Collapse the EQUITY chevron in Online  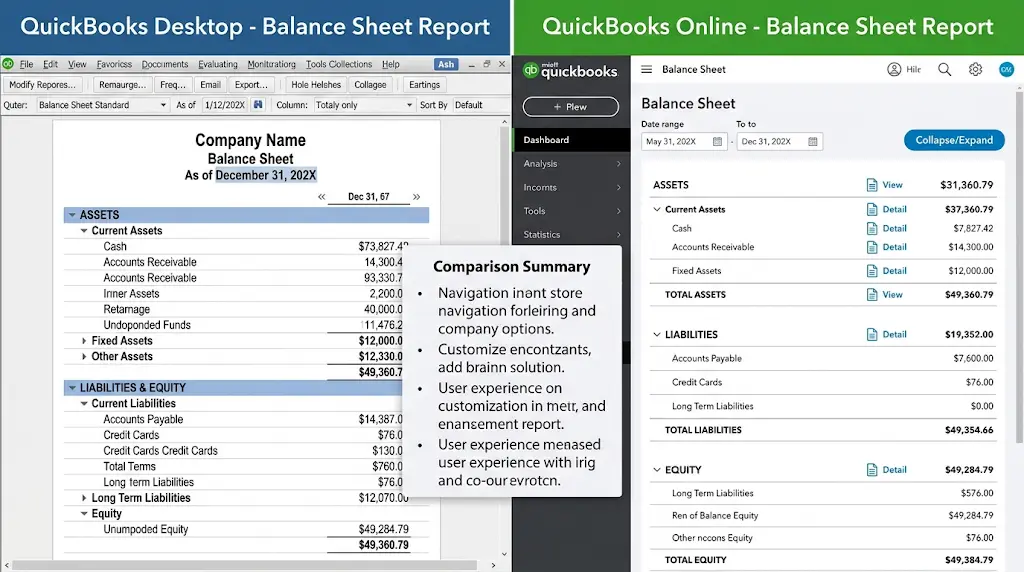(x=657, y=469)
